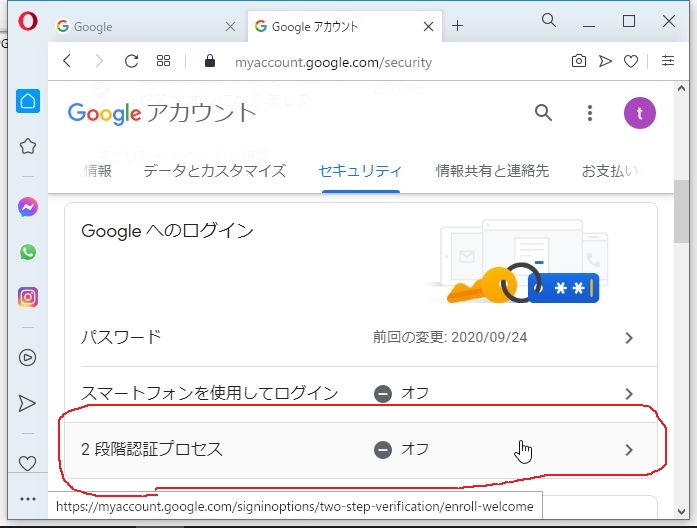Image resolution: width=697 pixels, height=528 pixels.
Task: Open パスワード settings row
Action: tap(361, 338)
